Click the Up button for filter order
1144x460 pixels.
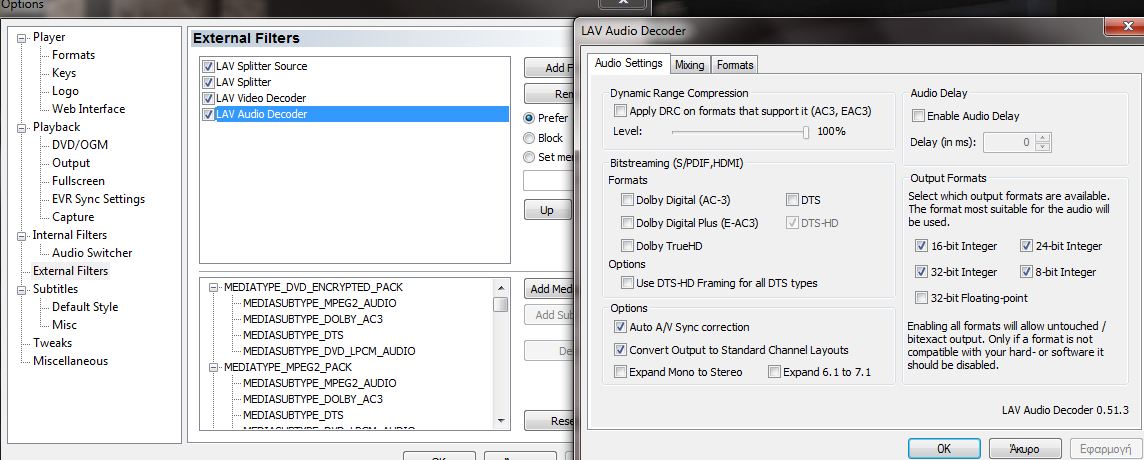click(547, 210)
